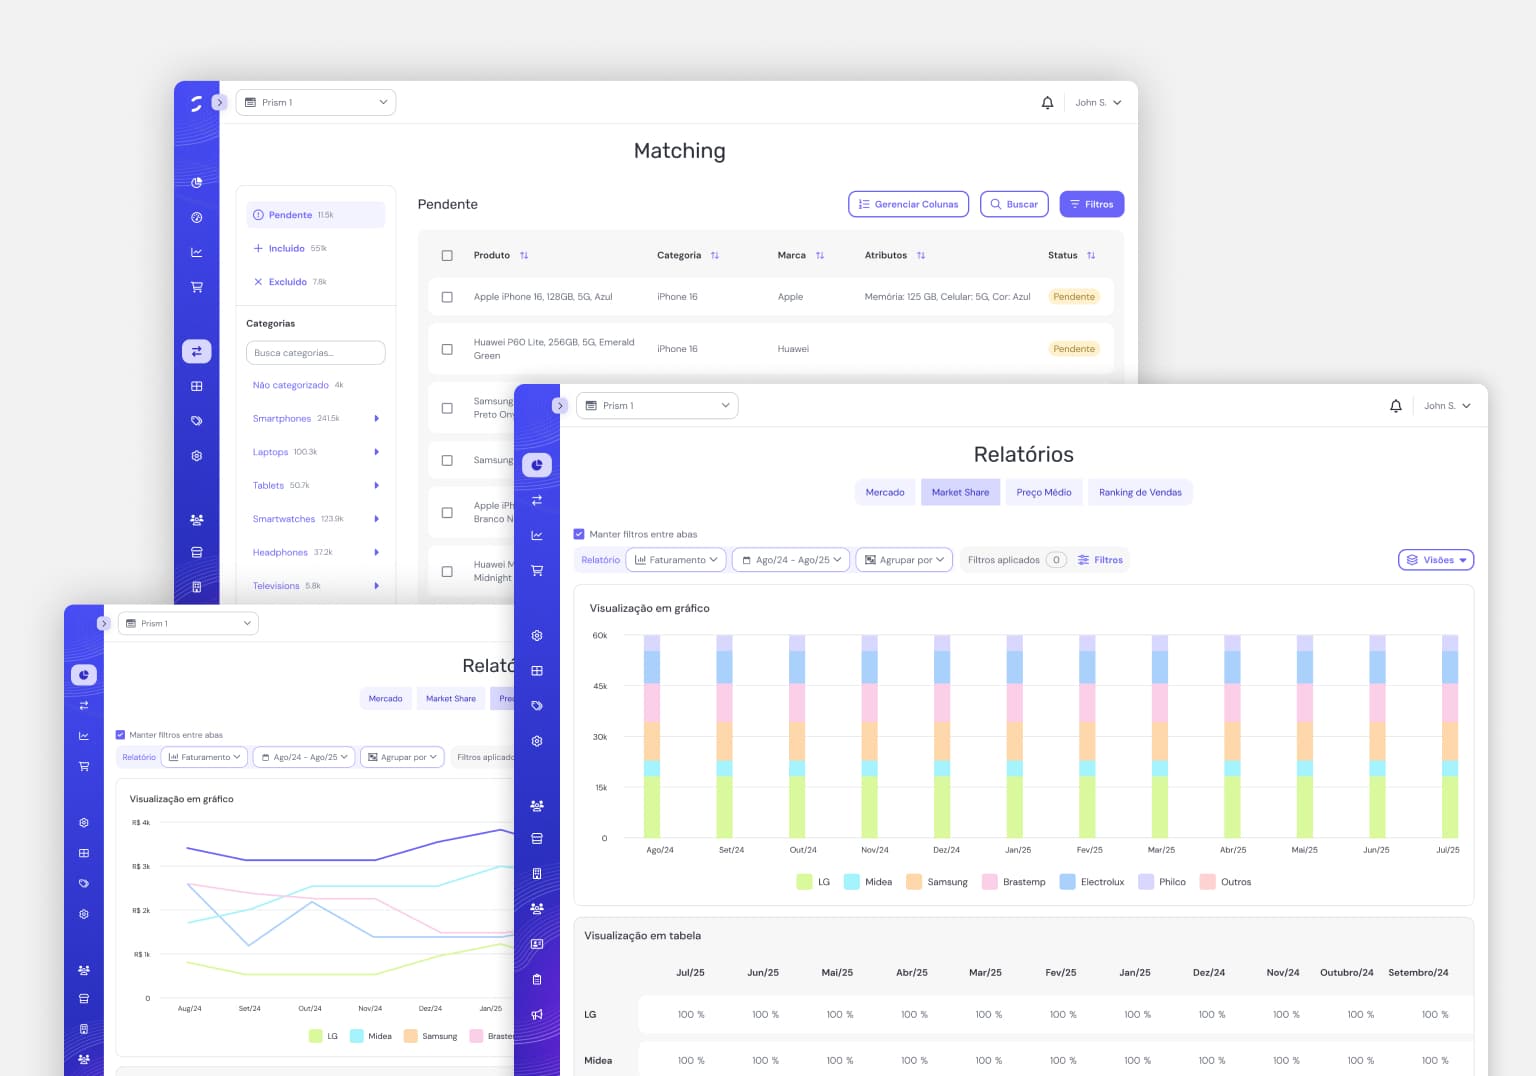Toggle Manter filtros entre abas in line chart window
The width and height of the screenshot is (1536, 1076).
[x=121, y=735]
